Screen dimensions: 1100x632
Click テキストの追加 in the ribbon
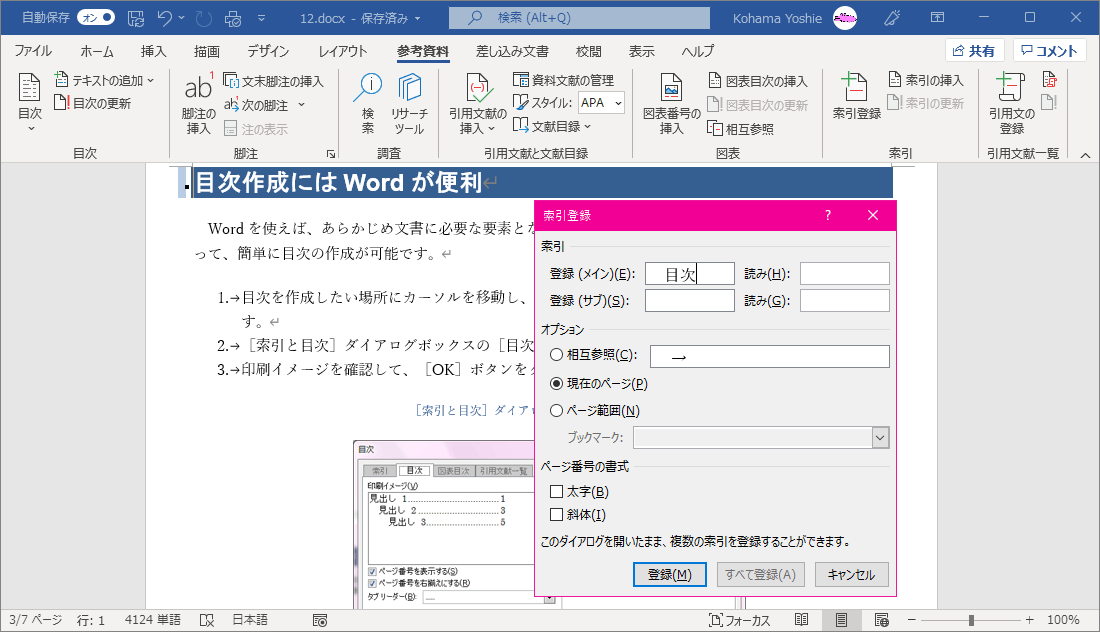coord(104,80)
